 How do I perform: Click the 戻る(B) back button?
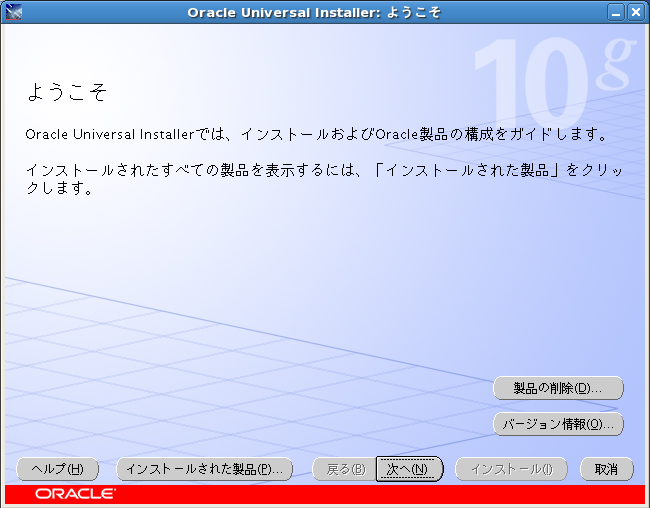(344, 469)
